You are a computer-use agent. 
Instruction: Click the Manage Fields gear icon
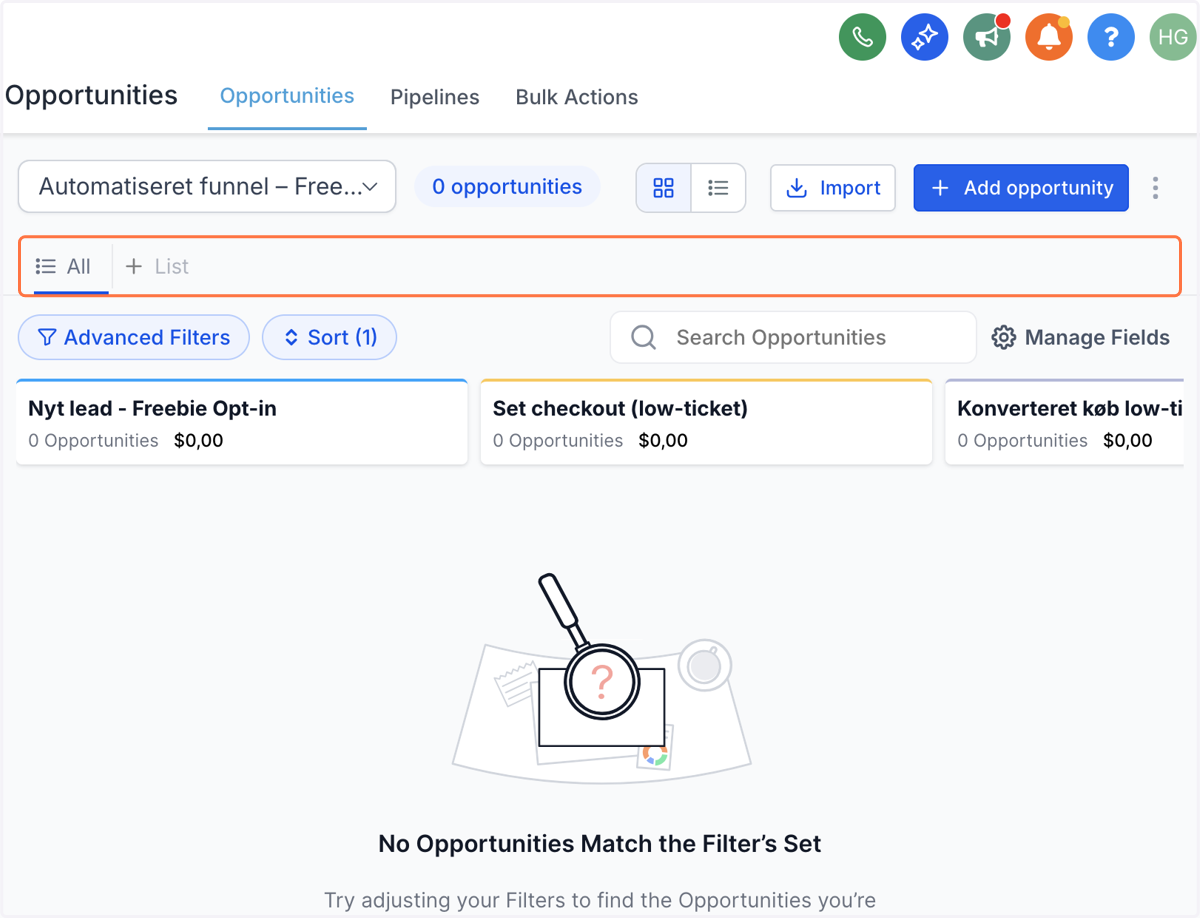click(x=1003, y=338)
